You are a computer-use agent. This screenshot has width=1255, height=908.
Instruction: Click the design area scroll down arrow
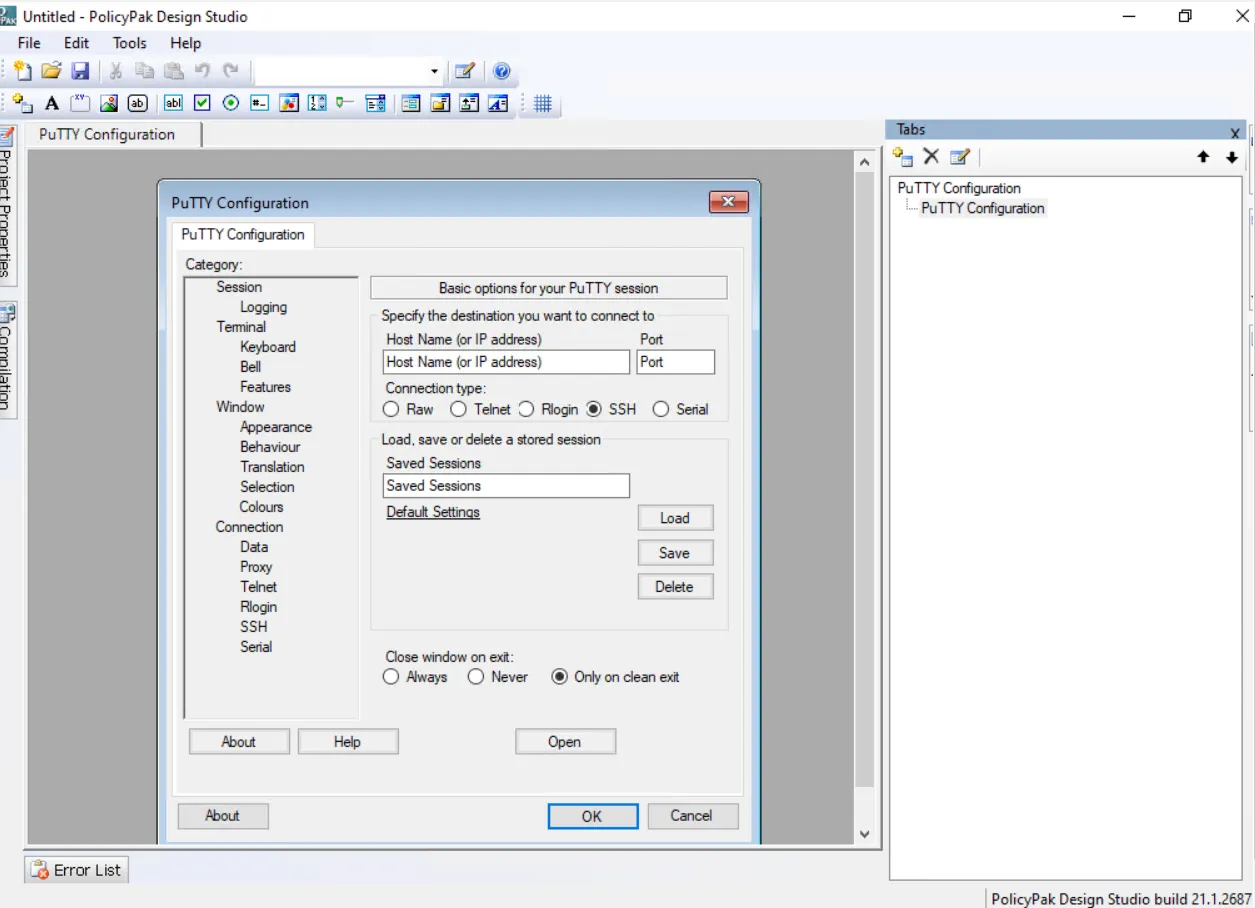pos(865,833)
